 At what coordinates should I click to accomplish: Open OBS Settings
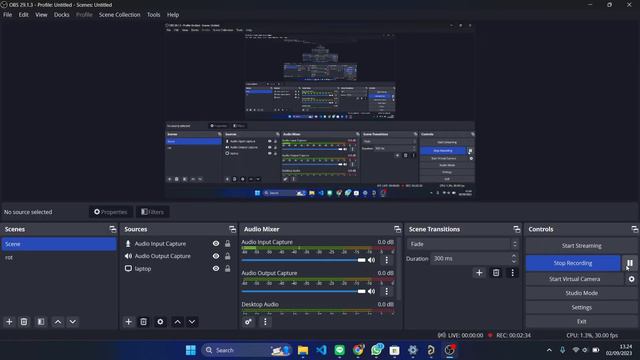pyautogui.click(x=582, y=307)
